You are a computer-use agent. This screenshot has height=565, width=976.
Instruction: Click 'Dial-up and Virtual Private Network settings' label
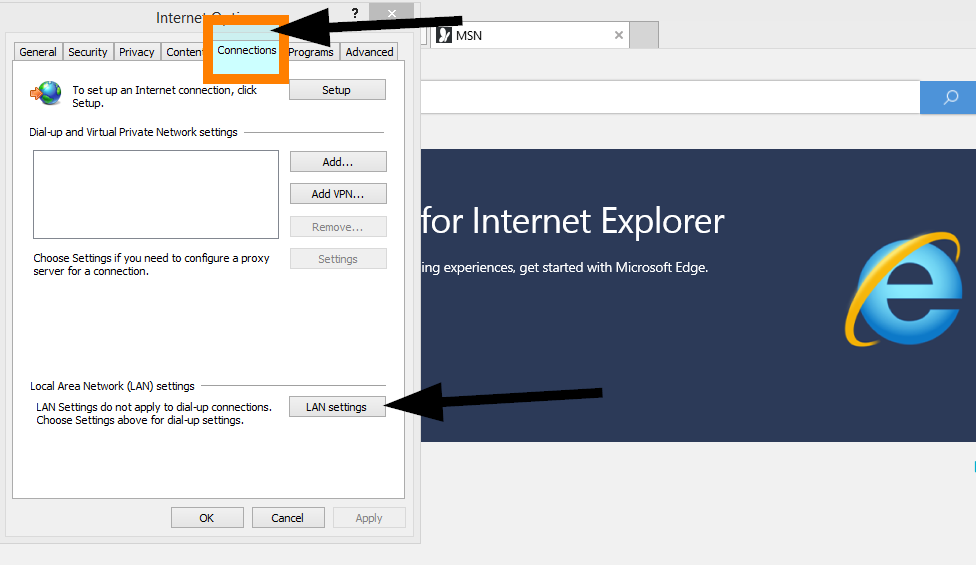pos(133,132)
